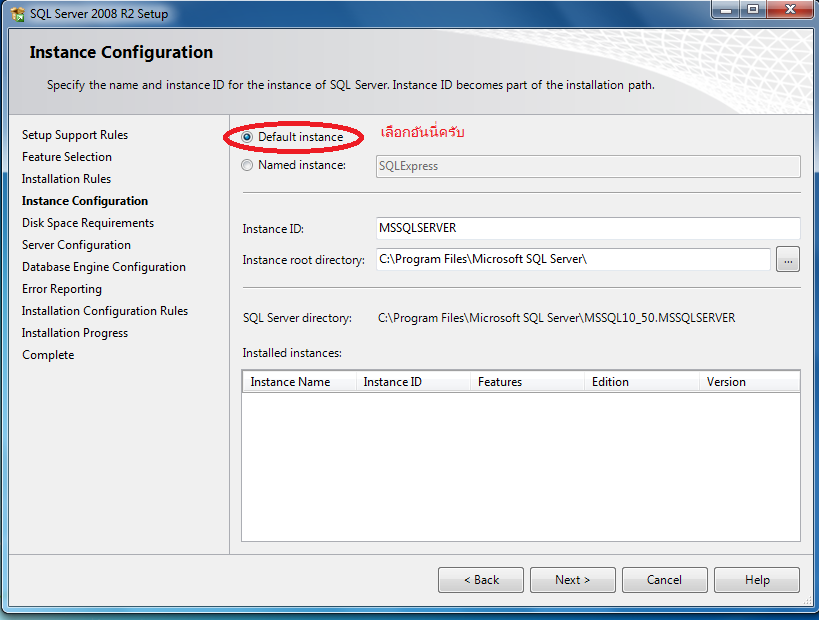Select Error Reporting step in sidebar

(x=62, y=289)
